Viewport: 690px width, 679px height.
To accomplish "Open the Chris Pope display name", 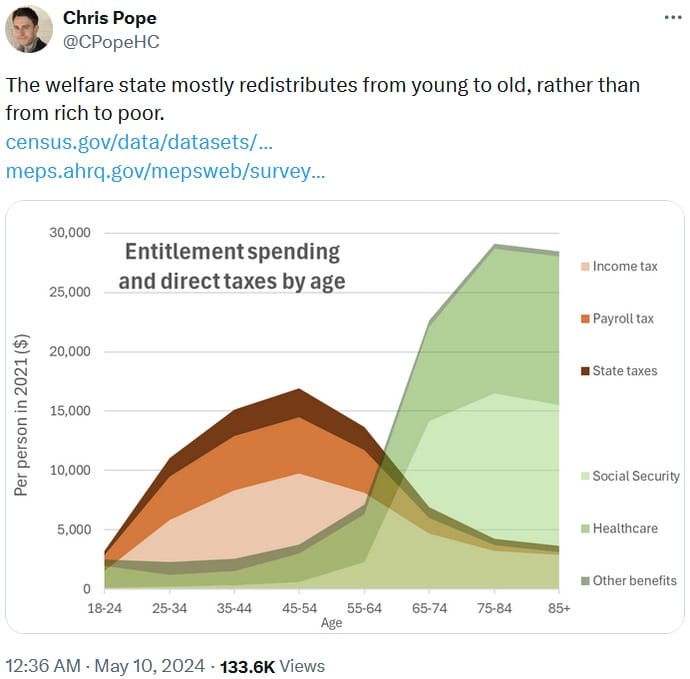I will coord(110,19).
